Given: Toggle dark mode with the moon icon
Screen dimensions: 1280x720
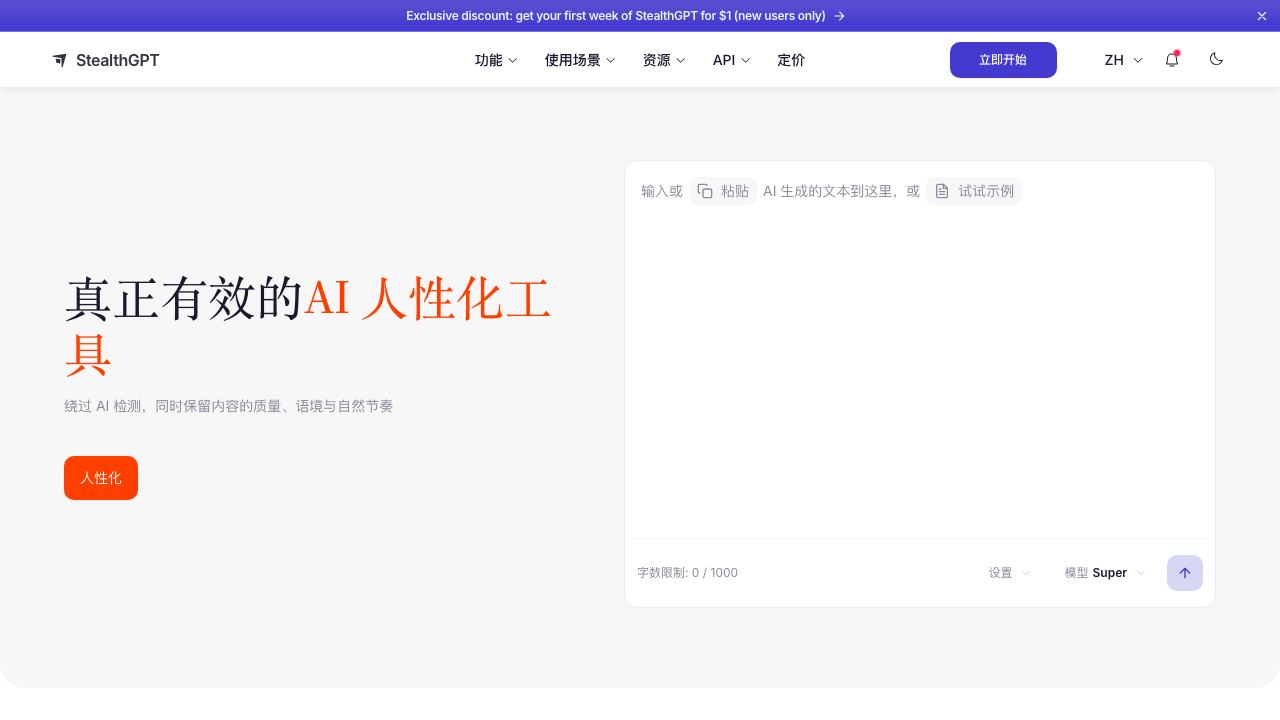Looking at the screenshot, I should coord(1216,59).
